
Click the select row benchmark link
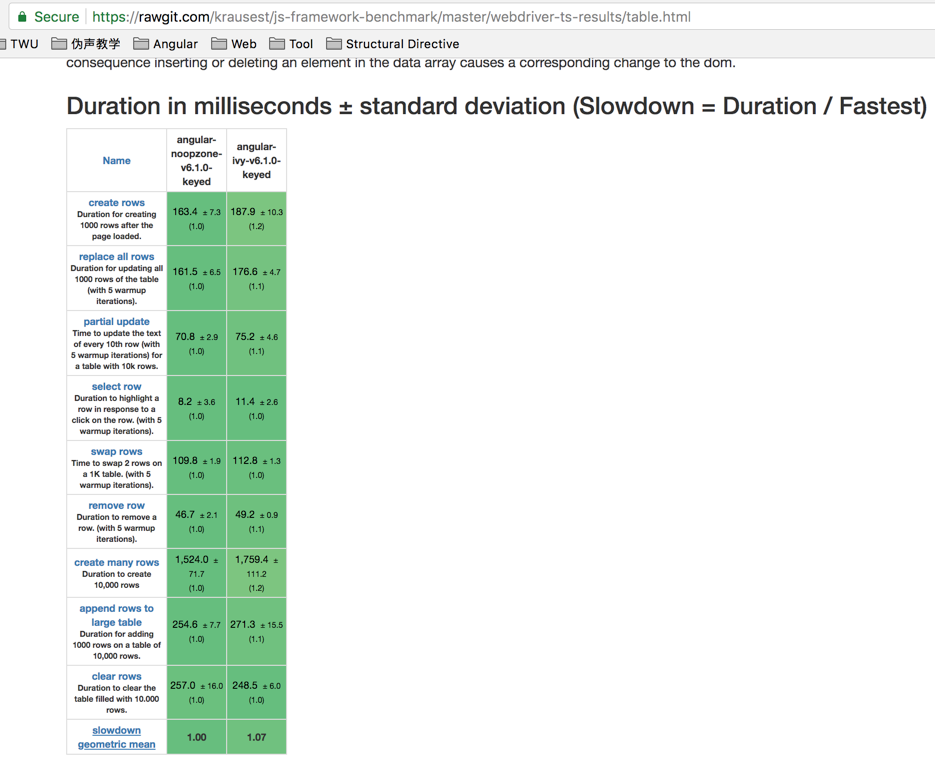tap(116, 386)
